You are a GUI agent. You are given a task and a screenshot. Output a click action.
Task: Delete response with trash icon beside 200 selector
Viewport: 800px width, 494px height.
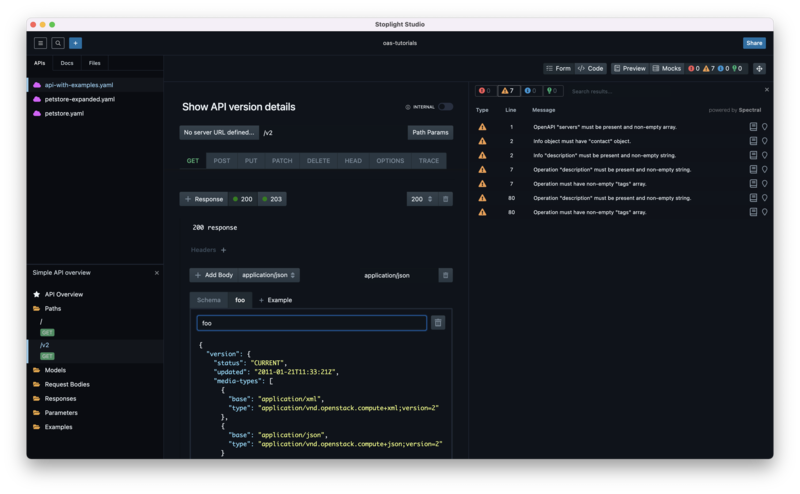[445, 199]
